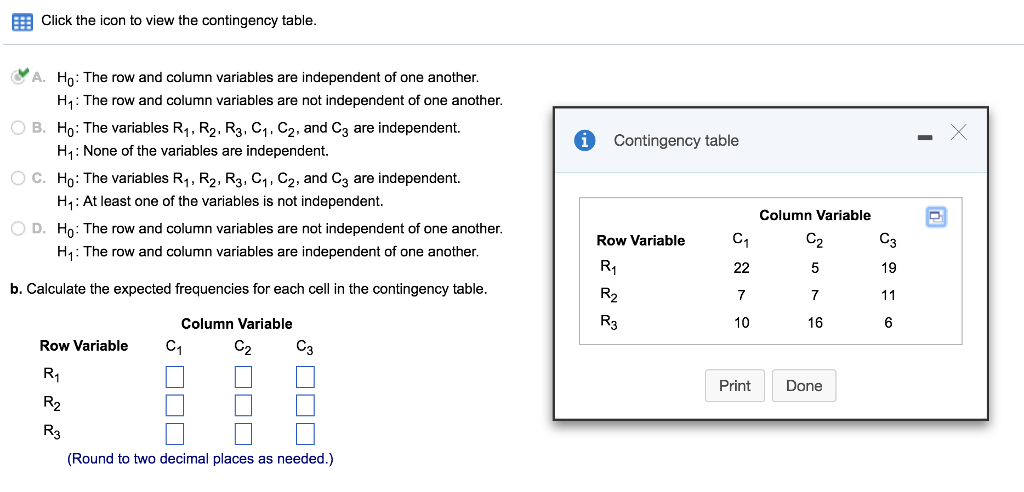The width and height of the screenshot is (1024, 492).
Task: Click the R2, C1 expected frequency box
Action: pyautogui.click(x=175, y=406)
